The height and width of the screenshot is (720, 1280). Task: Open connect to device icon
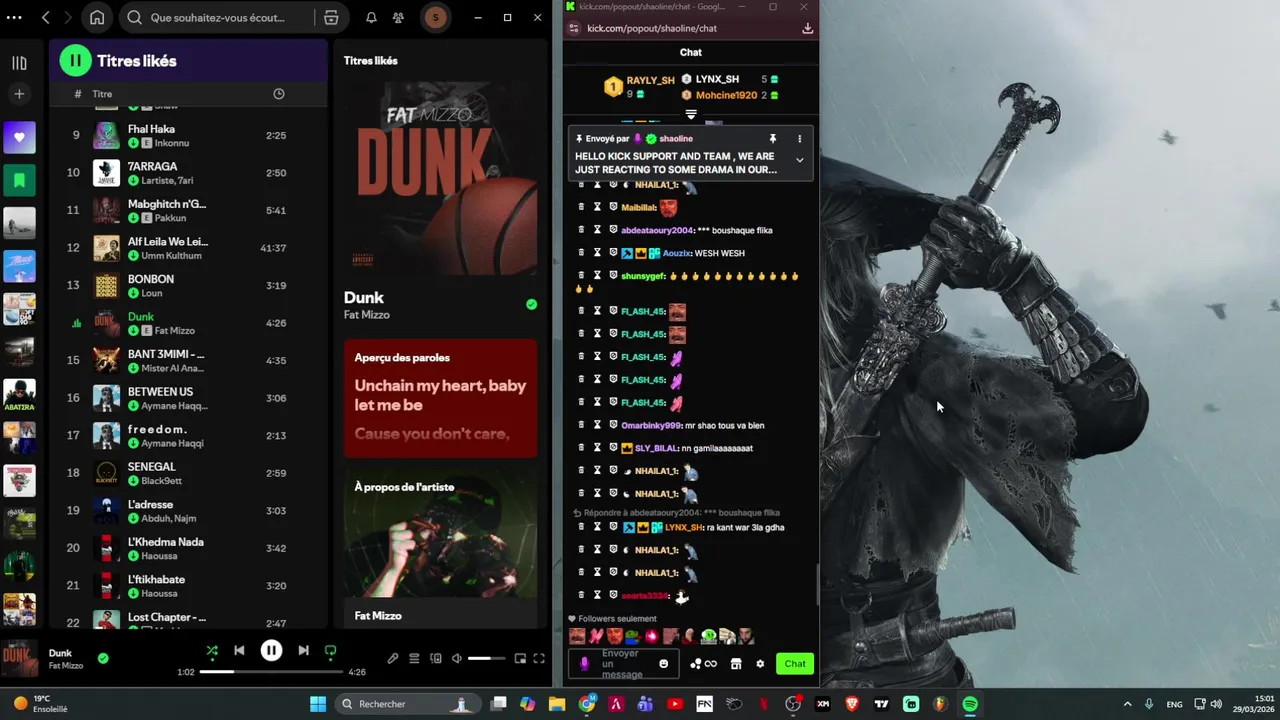click(435, 658)
